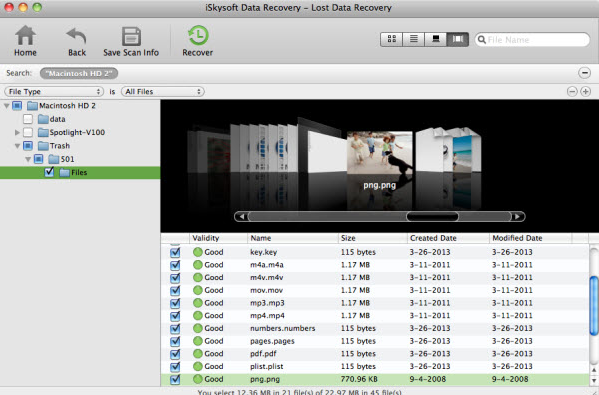
Task: Select the m4v.m4v row
Action: click(375, 278)
